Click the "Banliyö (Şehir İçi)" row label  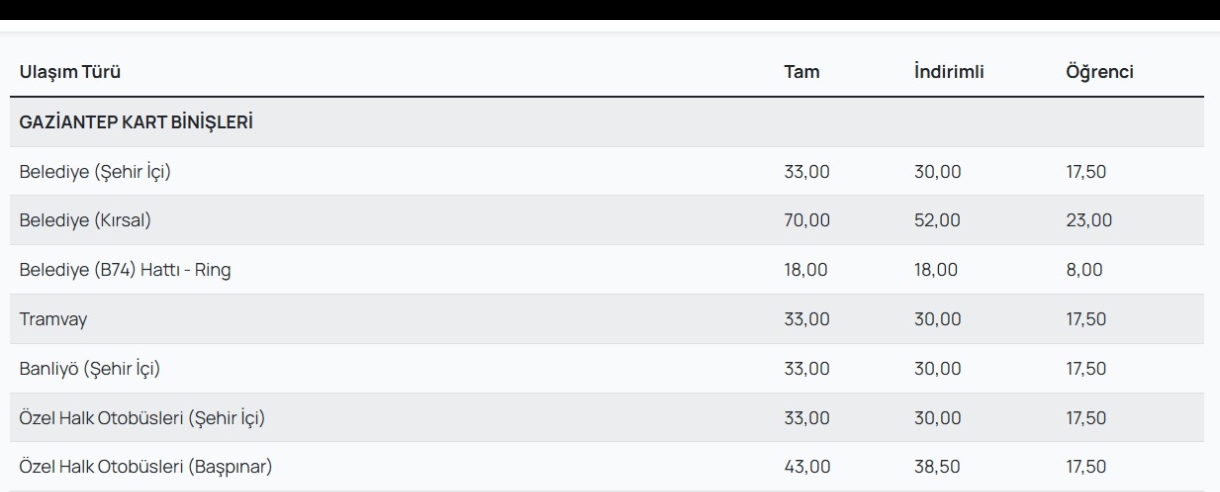pos(90,368)
